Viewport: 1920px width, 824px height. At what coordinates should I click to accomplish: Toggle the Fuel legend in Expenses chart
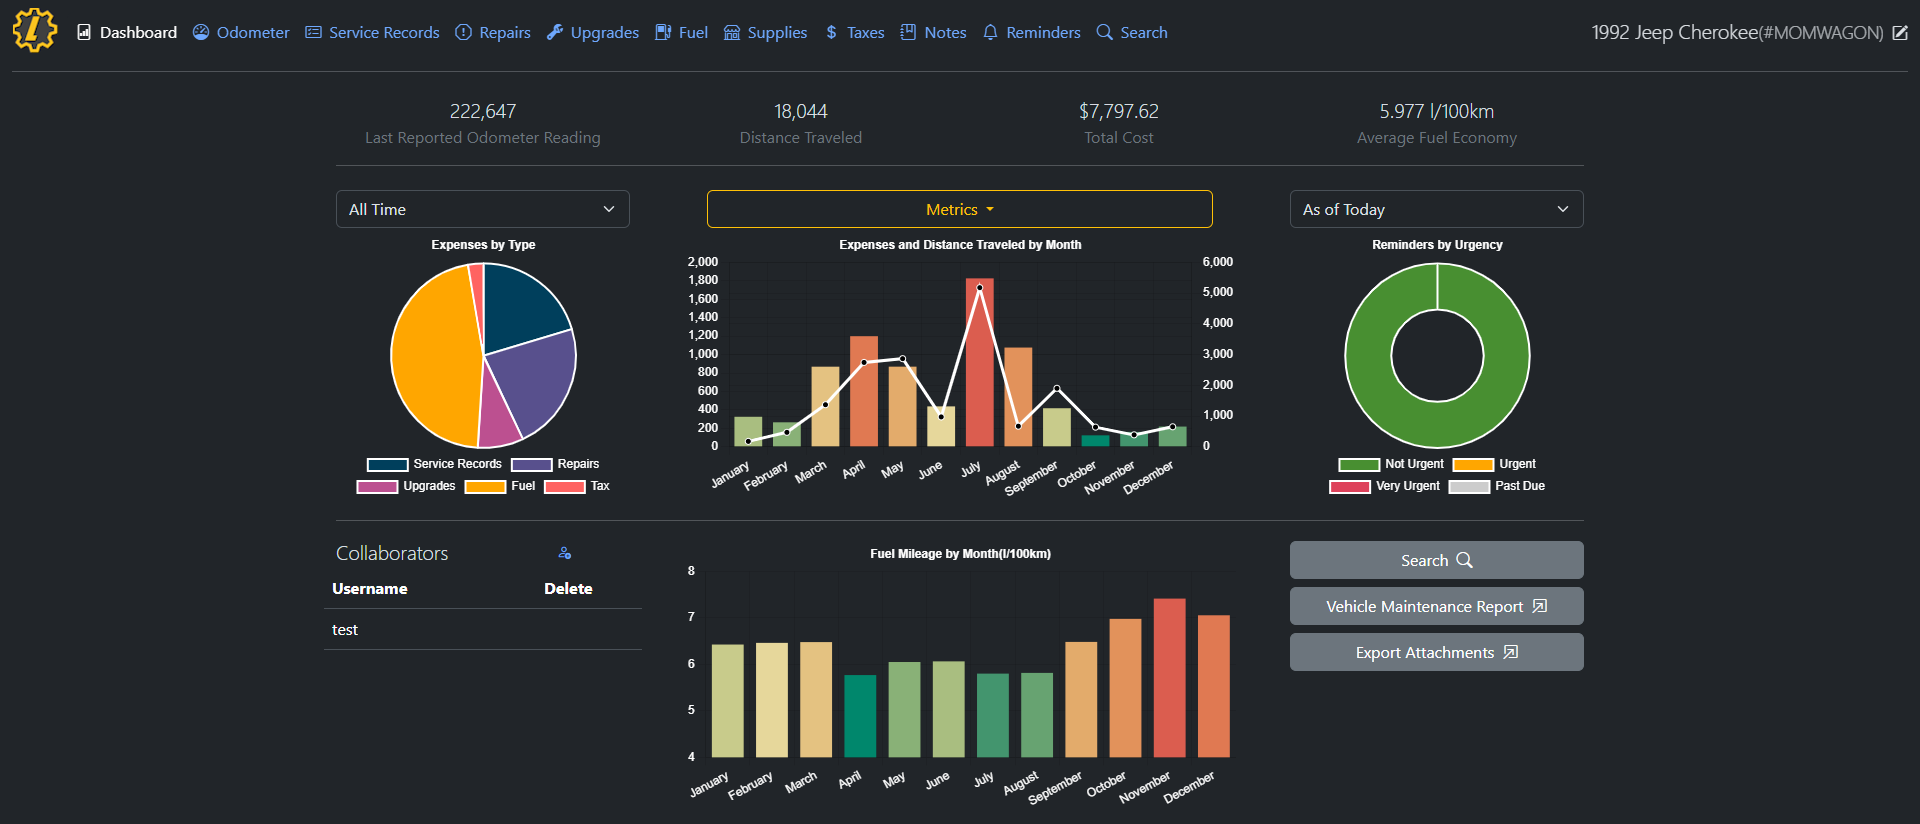point(500,486)
